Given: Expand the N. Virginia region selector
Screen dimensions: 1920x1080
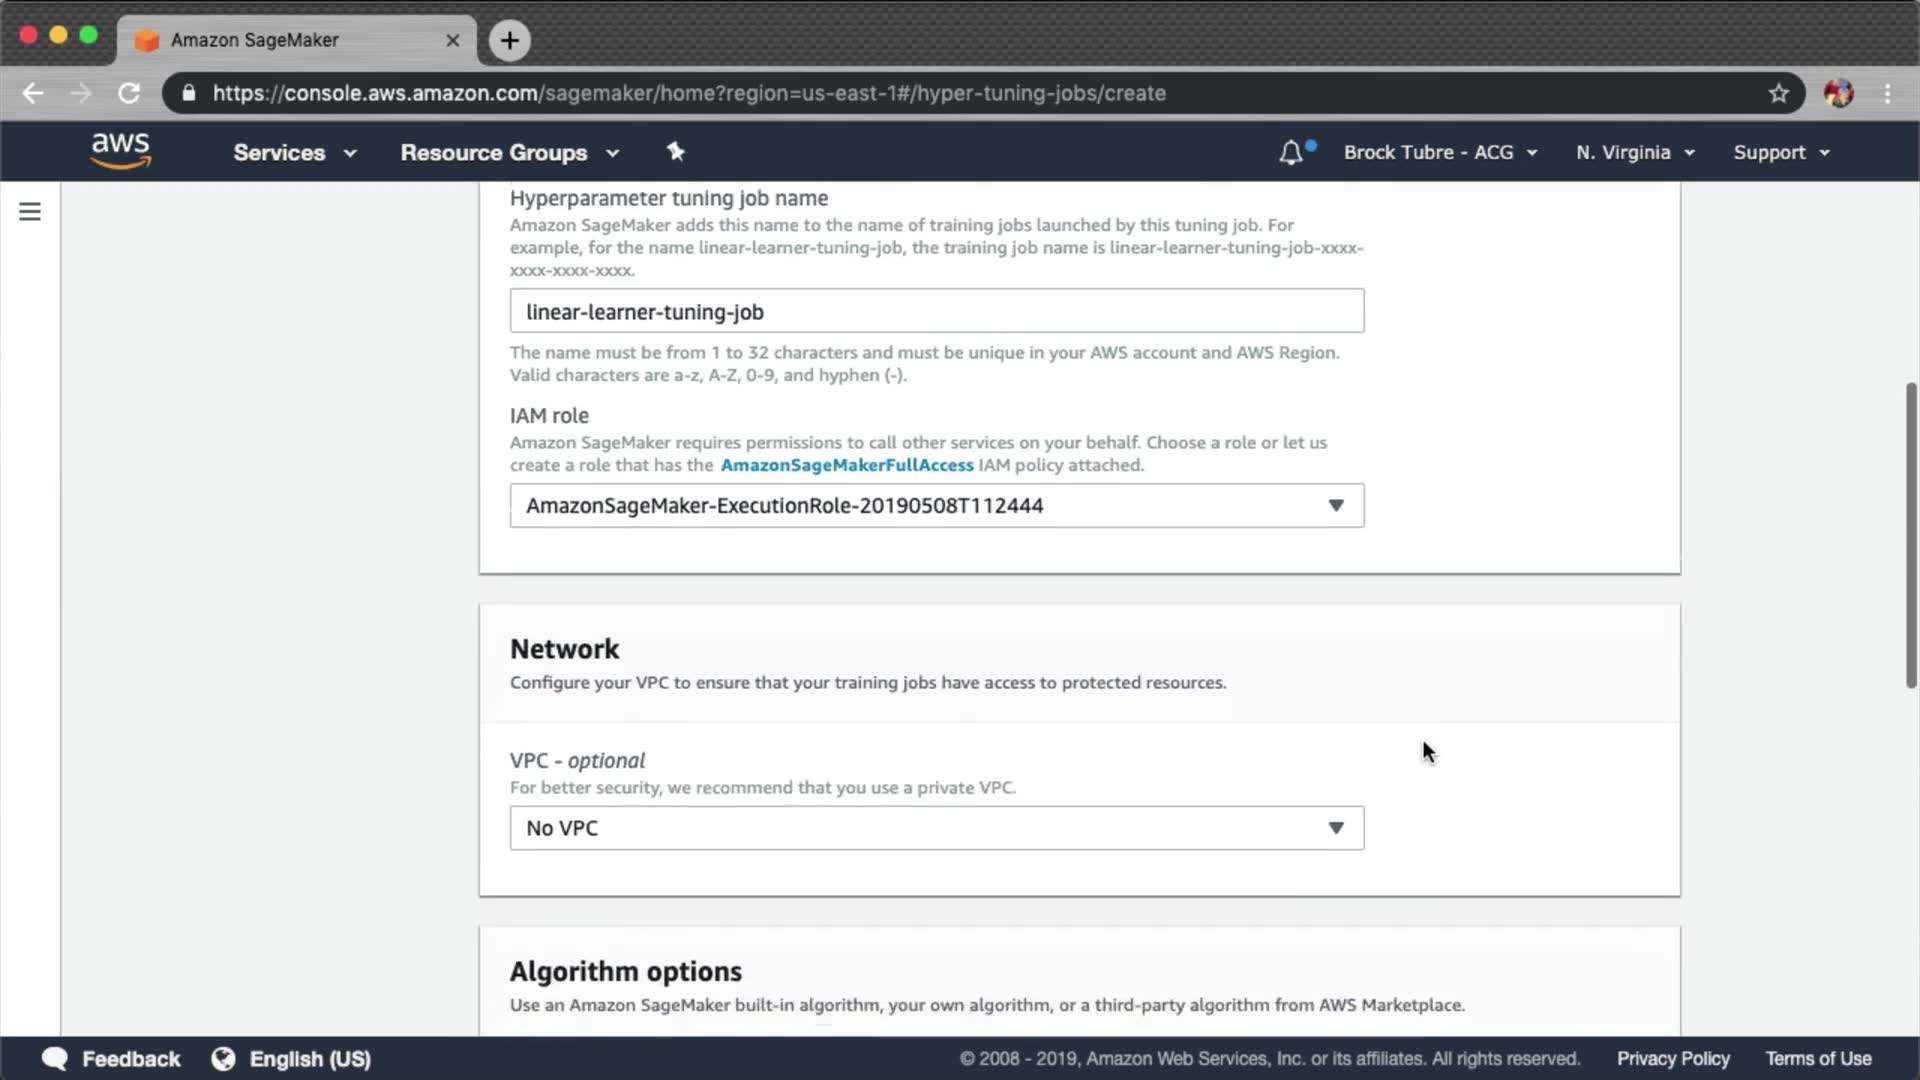Looking at the screenshot, I should [x=1635, y=152].
